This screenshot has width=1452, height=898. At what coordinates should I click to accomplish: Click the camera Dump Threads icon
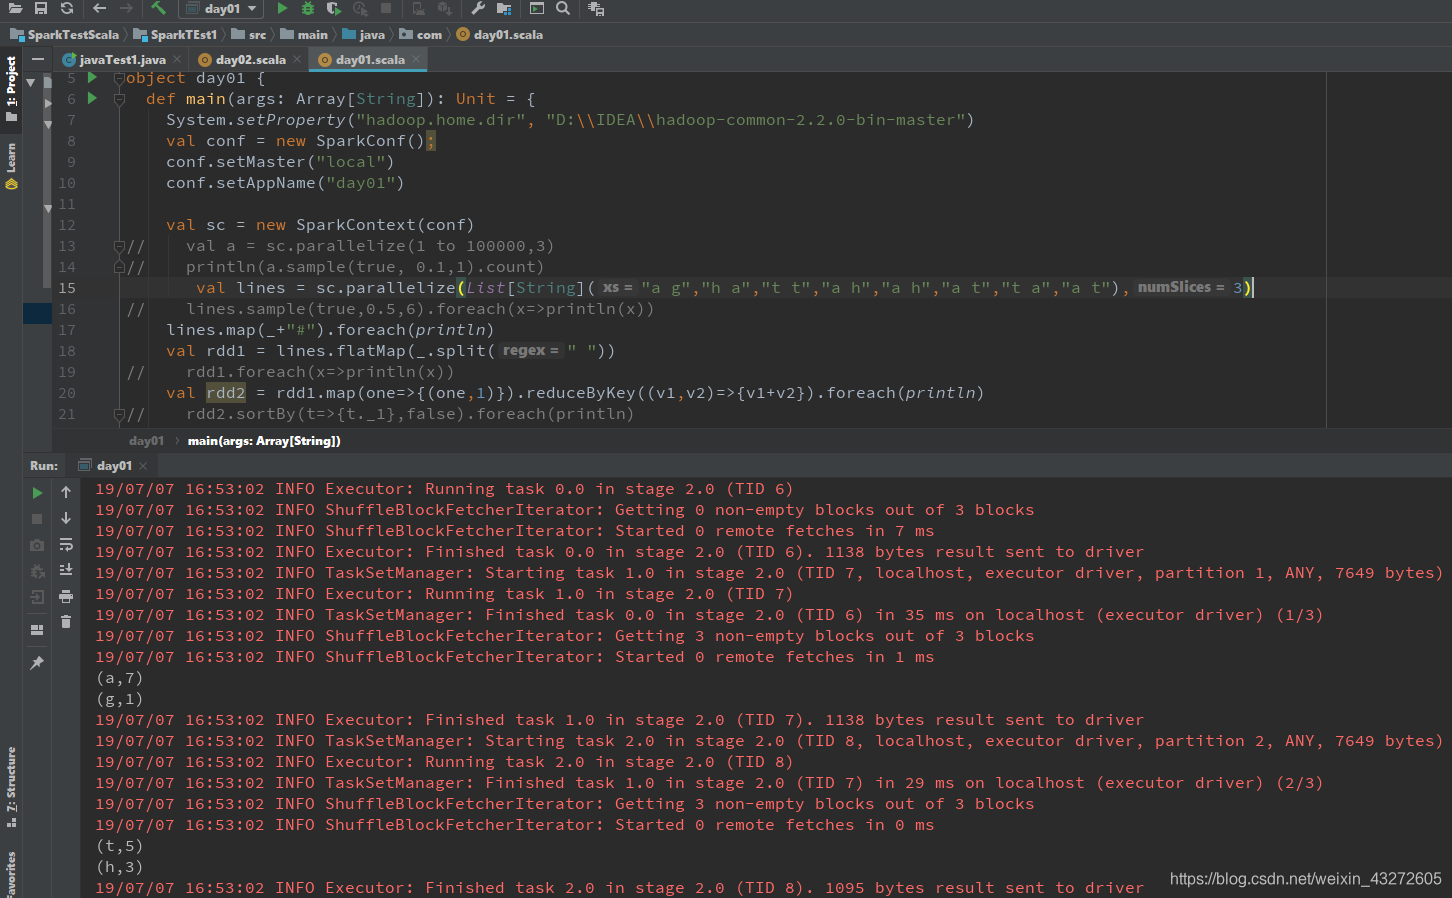37,545
